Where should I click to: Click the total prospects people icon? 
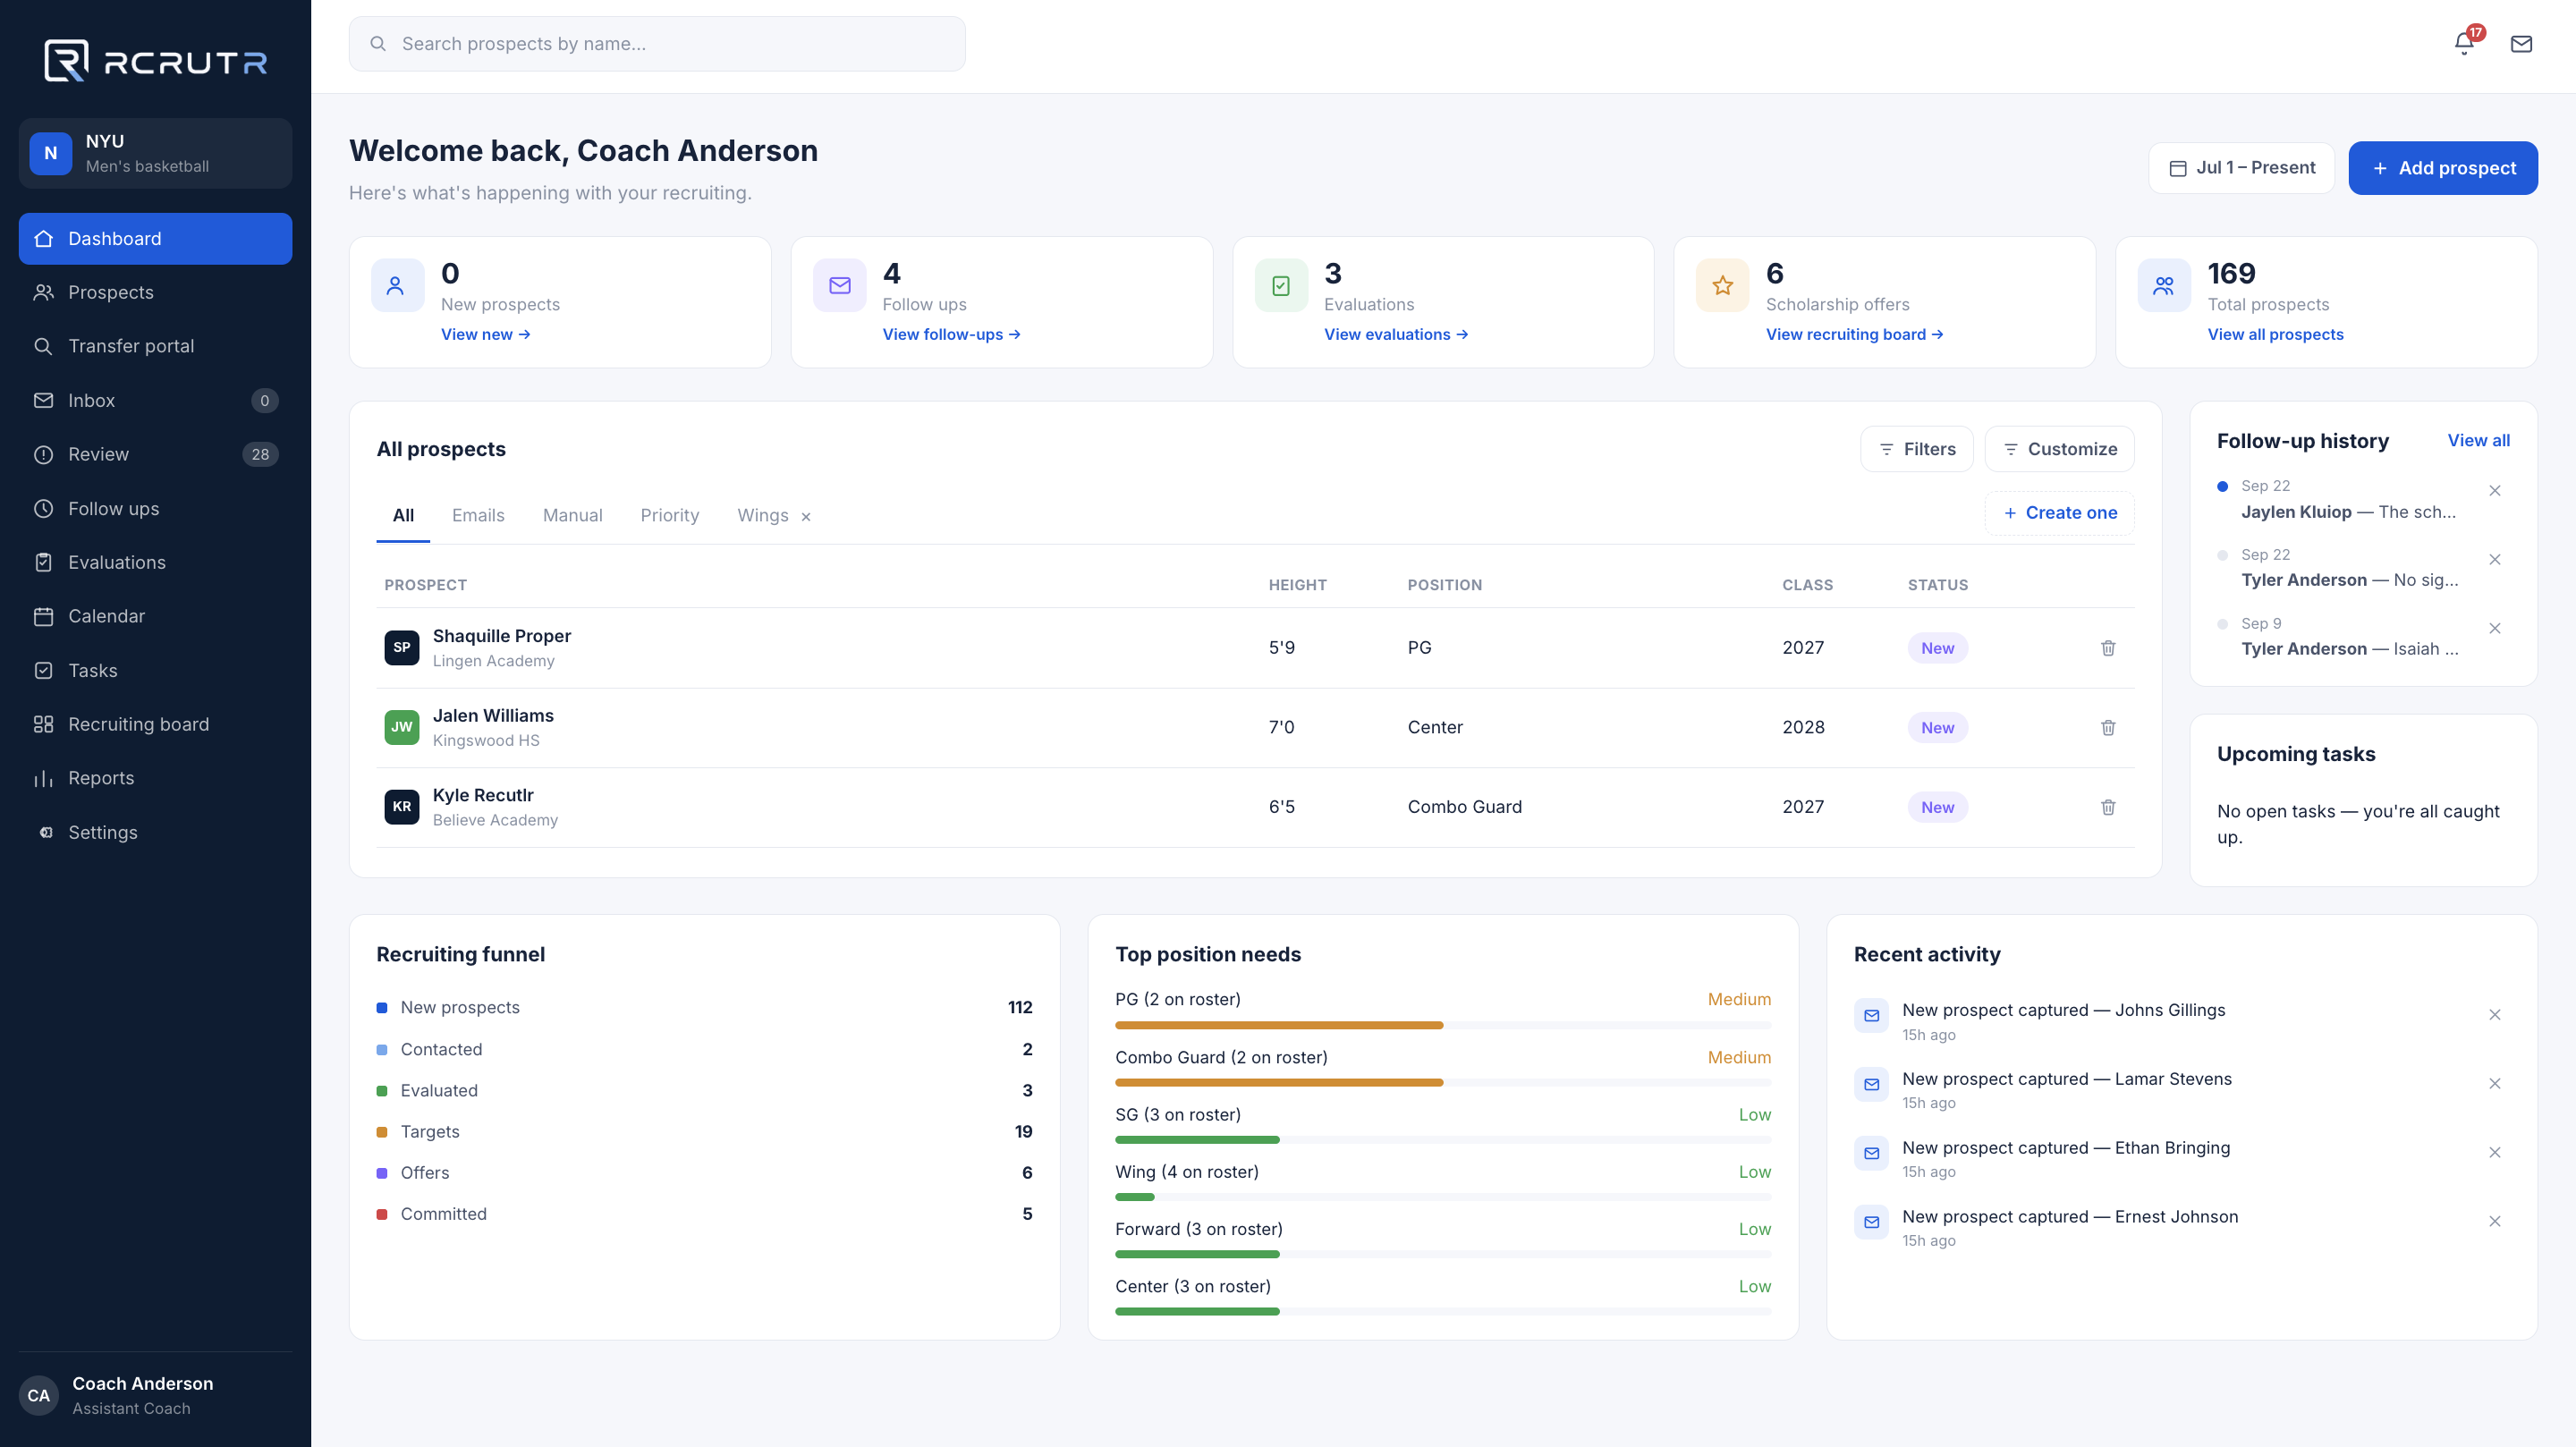tap(2164, 286)
